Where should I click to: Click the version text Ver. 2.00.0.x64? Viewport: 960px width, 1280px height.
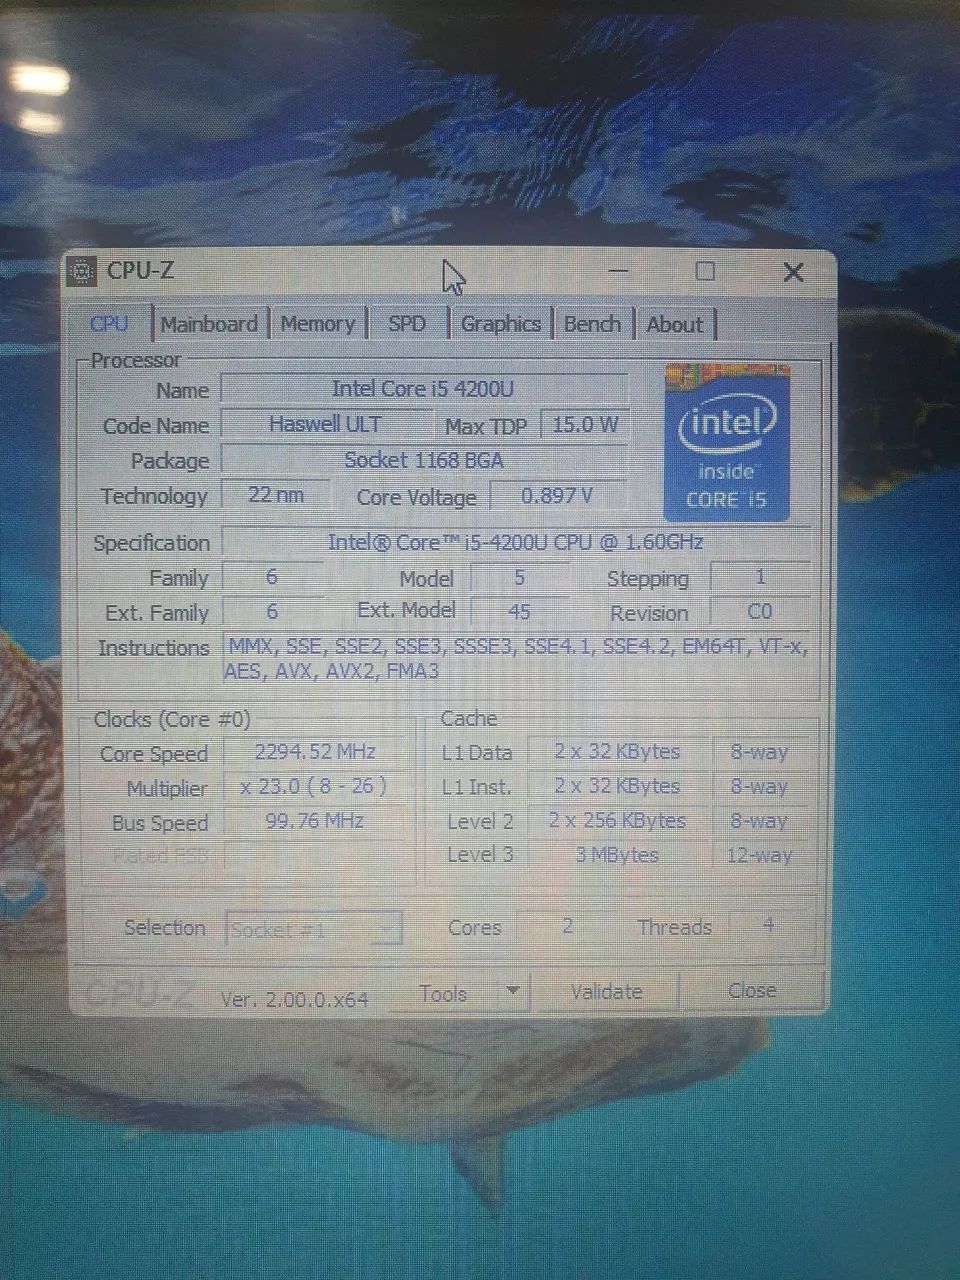294,998
